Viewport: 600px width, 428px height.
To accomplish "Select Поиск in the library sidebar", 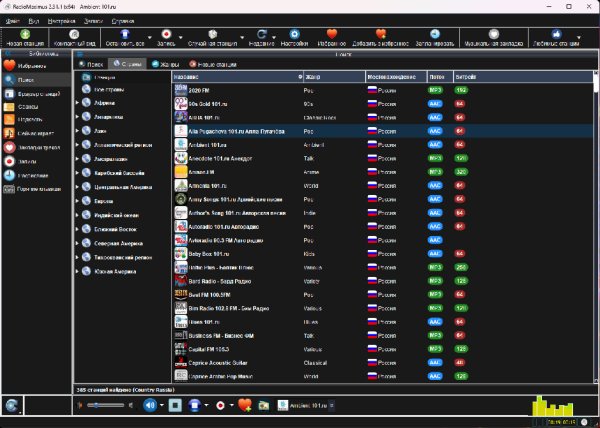I will pyautogui.click(x=36, y=80).
